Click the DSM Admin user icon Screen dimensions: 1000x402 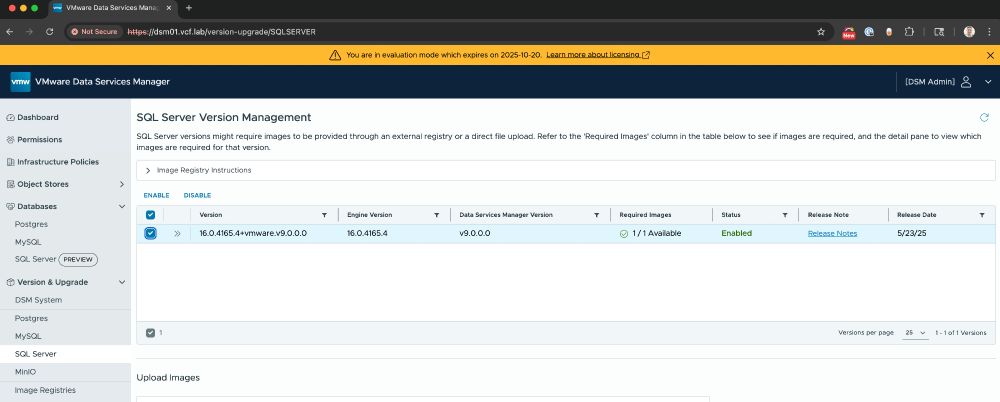tap(966, 82)
